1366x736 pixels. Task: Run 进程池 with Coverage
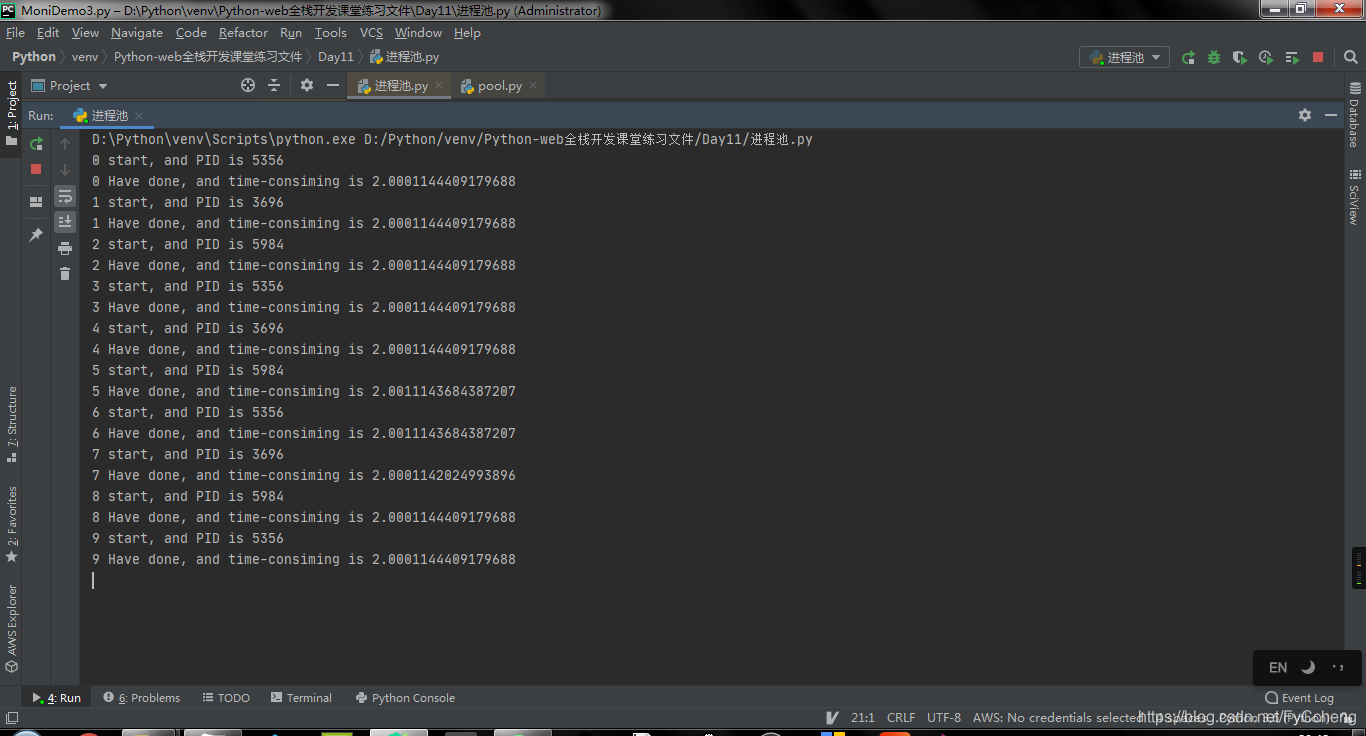point(1240,58)
